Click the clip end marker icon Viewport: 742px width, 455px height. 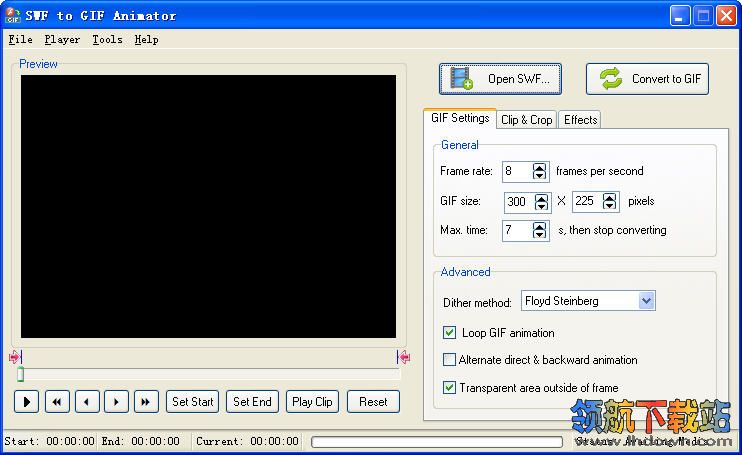[403, 357]
